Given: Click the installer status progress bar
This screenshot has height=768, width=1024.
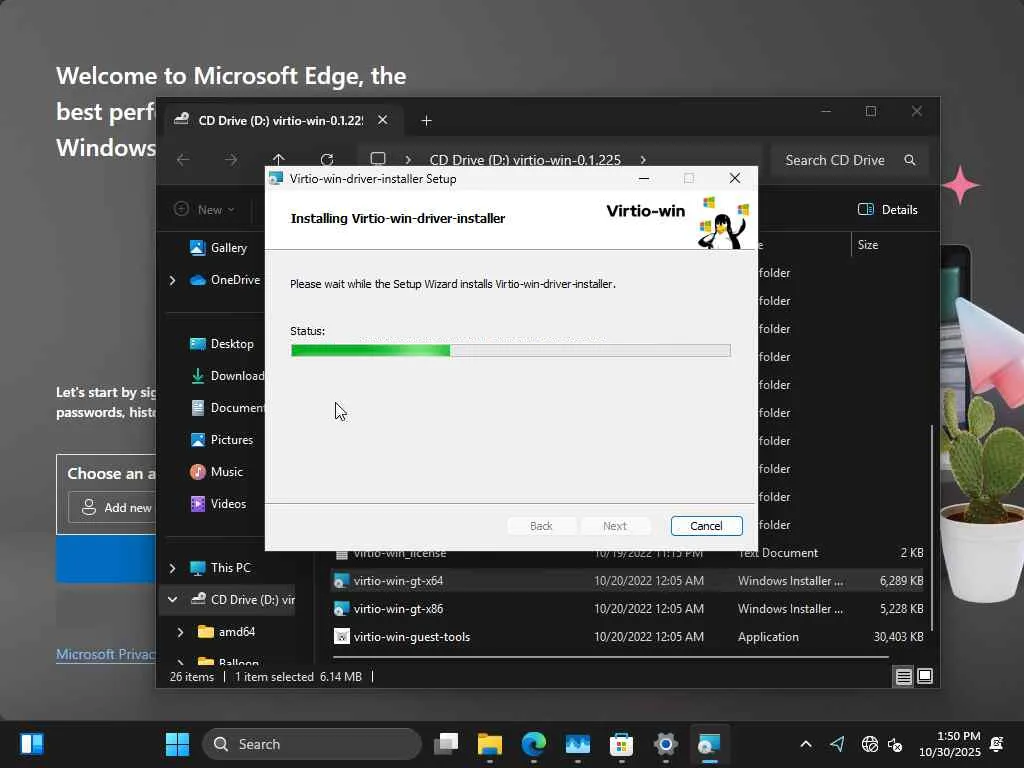Looking at the screenshot, I should point(510,351).
